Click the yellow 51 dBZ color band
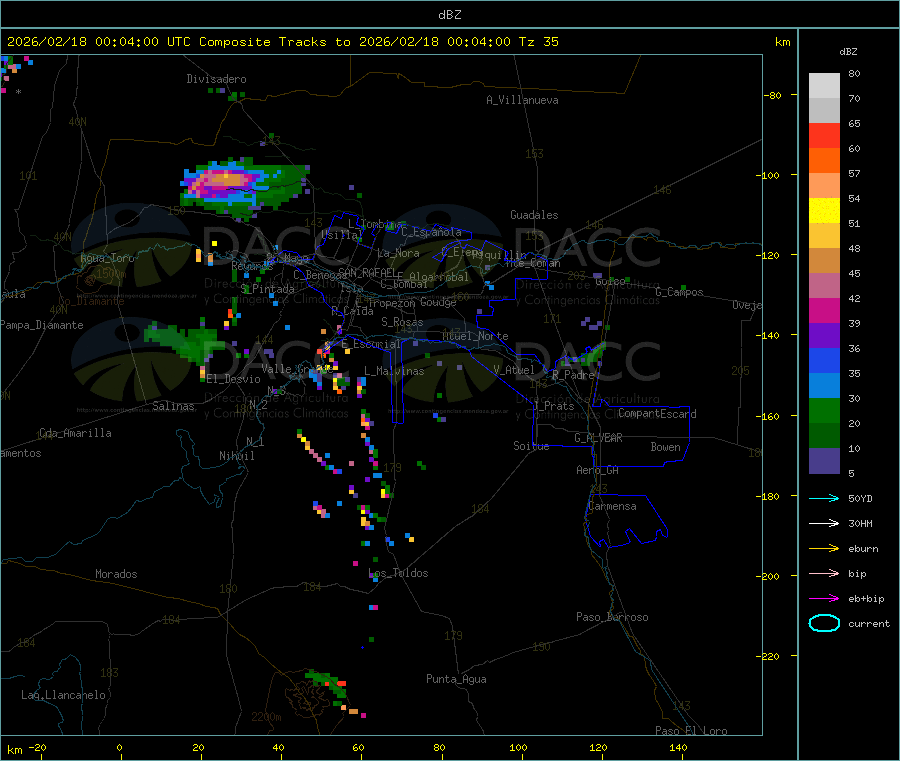The image size is (900, 761). click(824, 211)
